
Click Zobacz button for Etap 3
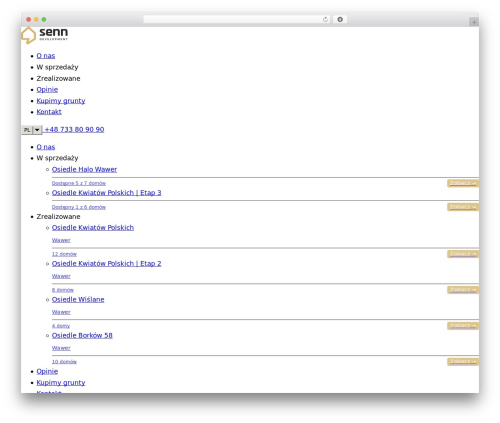coord(463,207)
